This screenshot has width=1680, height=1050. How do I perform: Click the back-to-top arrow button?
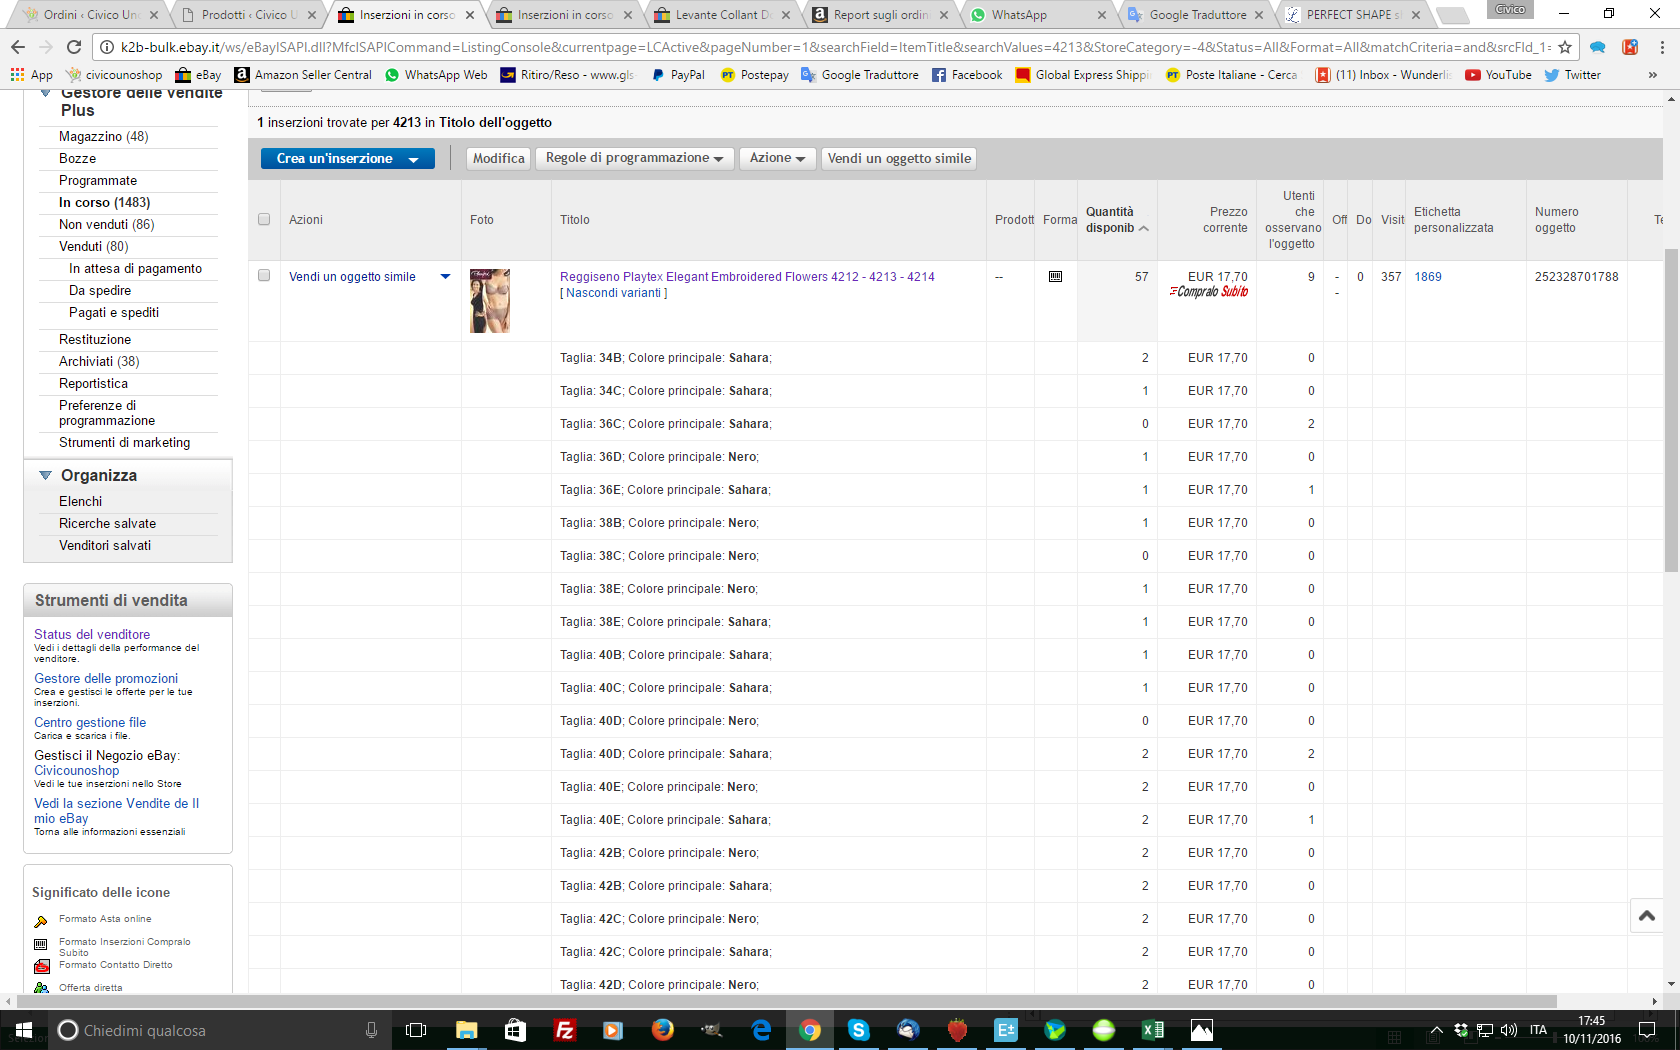click(1647, 916)
